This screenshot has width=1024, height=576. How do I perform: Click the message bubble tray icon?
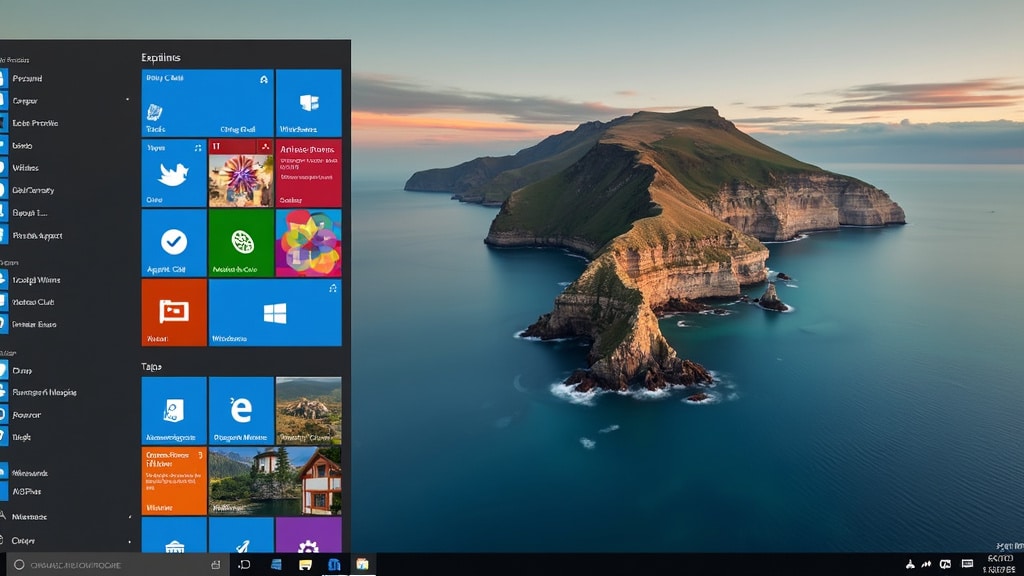click(x=945, y=564)
